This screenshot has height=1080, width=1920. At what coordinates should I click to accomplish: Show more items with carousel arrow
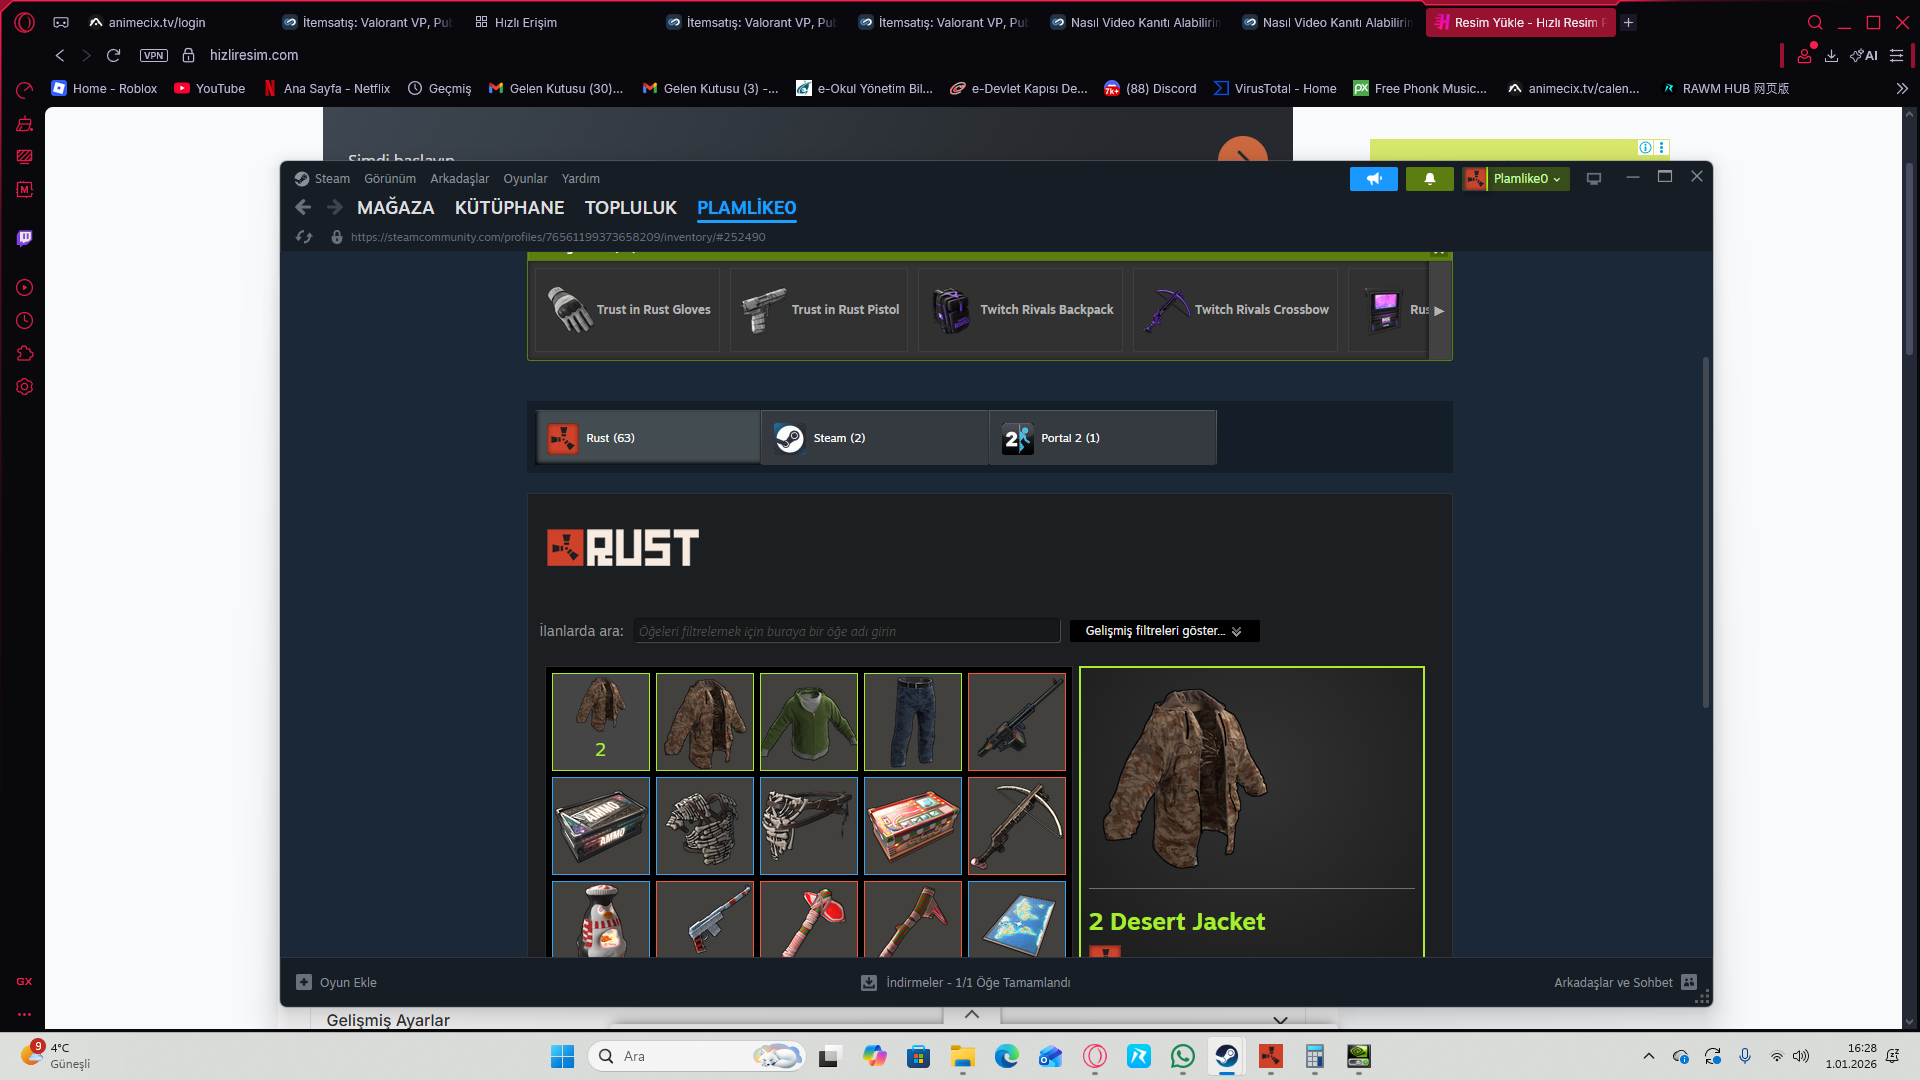tap(1439, 310)
